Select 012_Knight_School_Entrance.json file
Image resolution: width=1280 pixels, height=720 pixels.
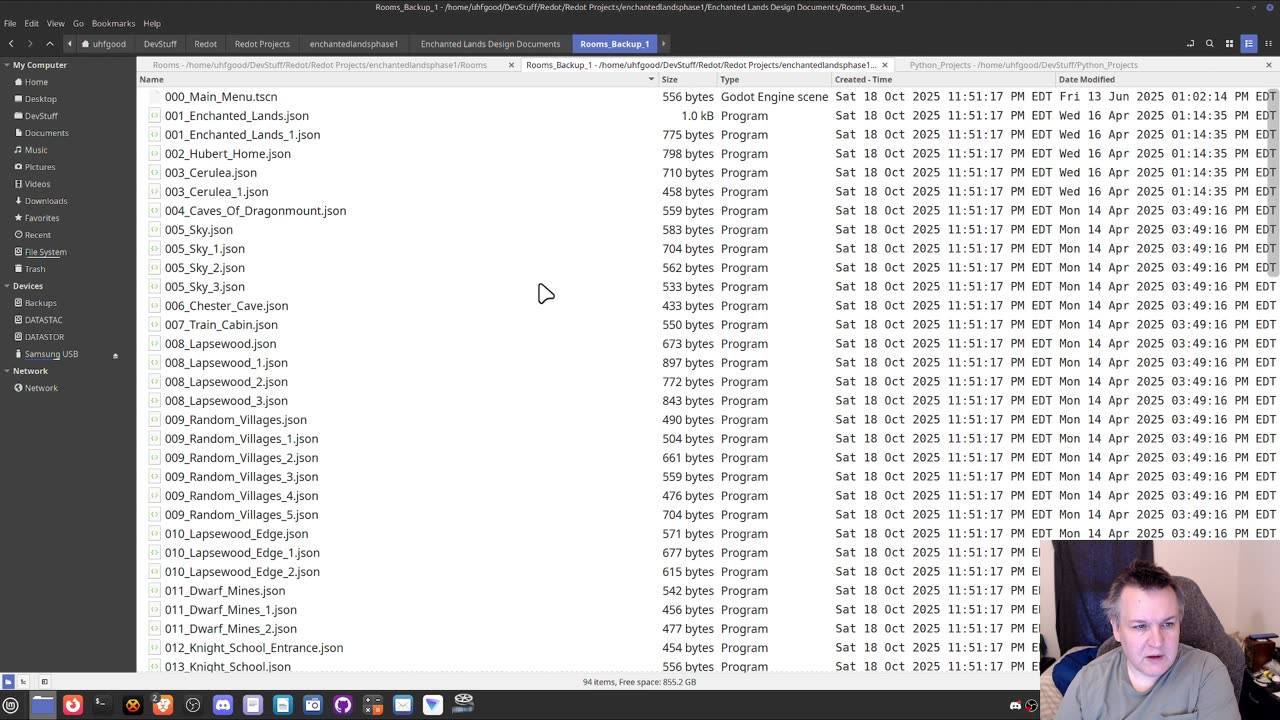click(253, 648)
